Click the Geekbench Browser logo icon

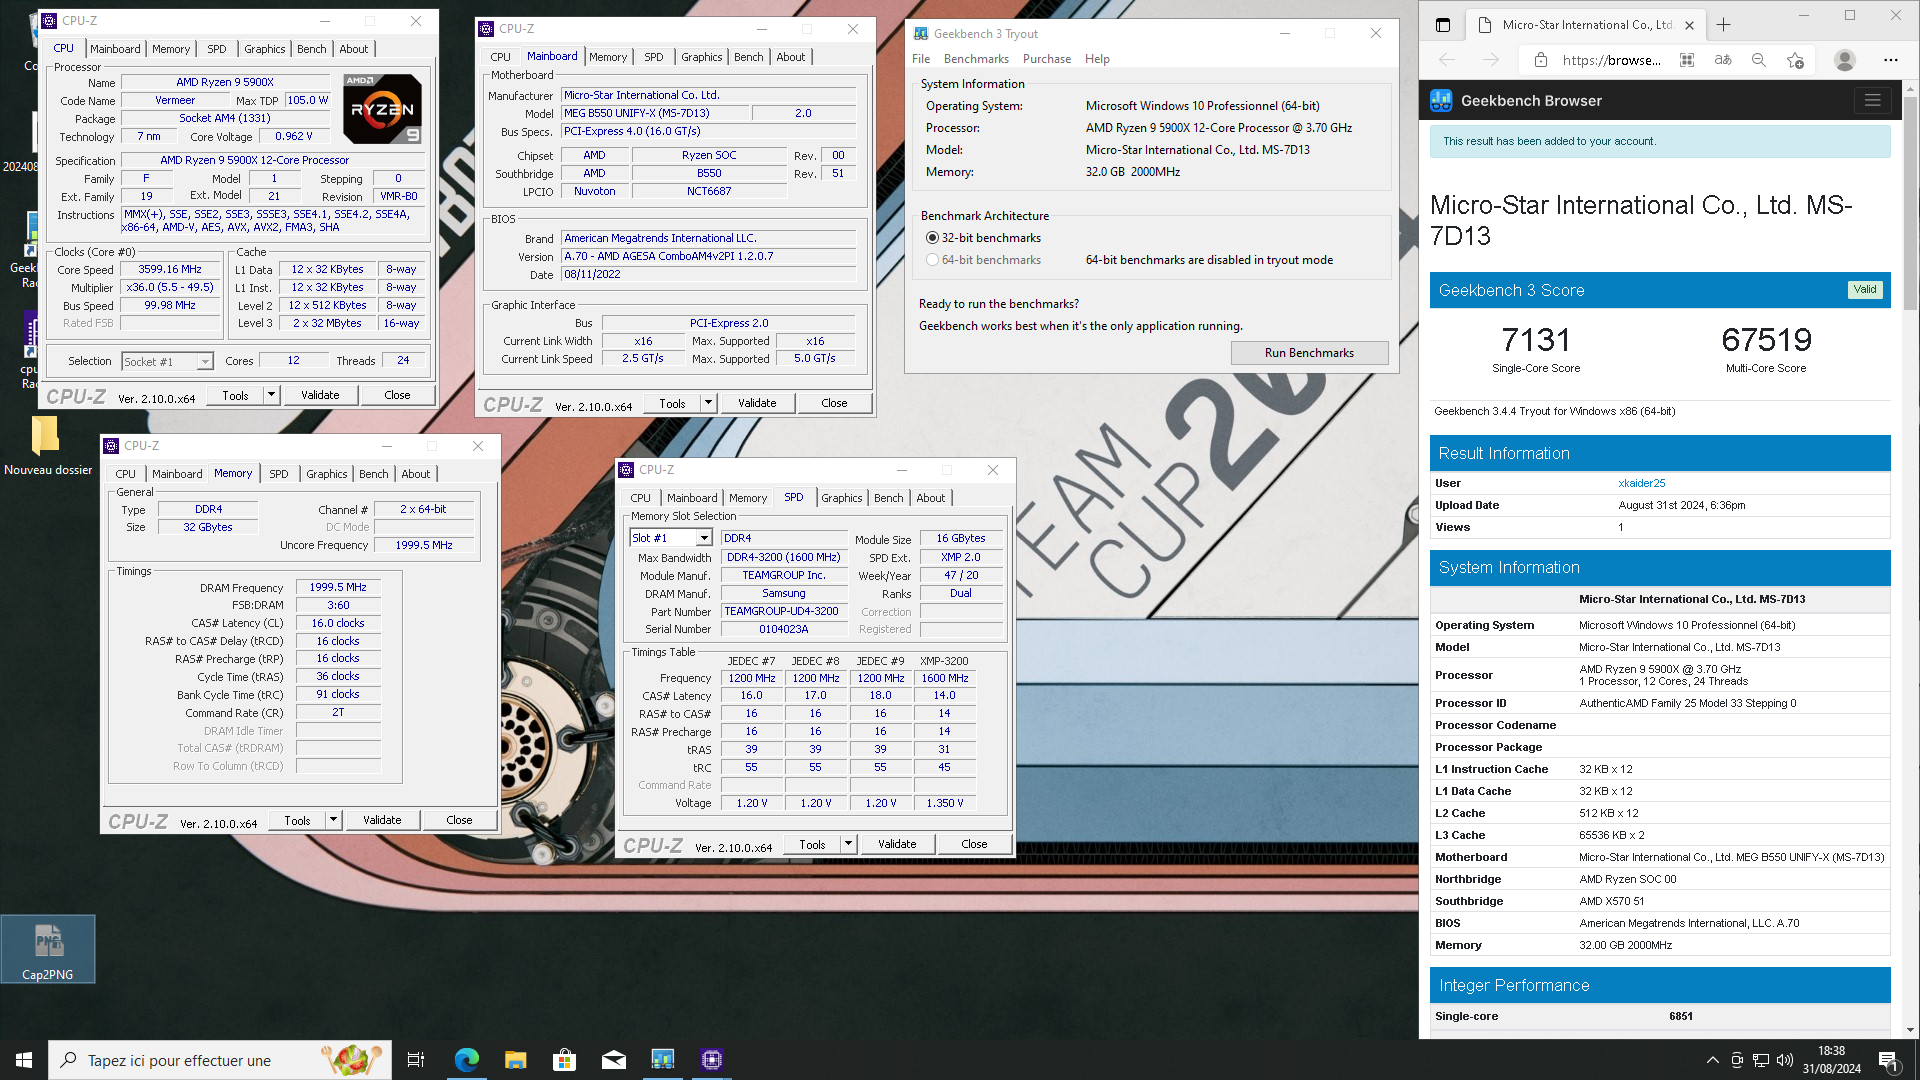tap(1441, 100)
